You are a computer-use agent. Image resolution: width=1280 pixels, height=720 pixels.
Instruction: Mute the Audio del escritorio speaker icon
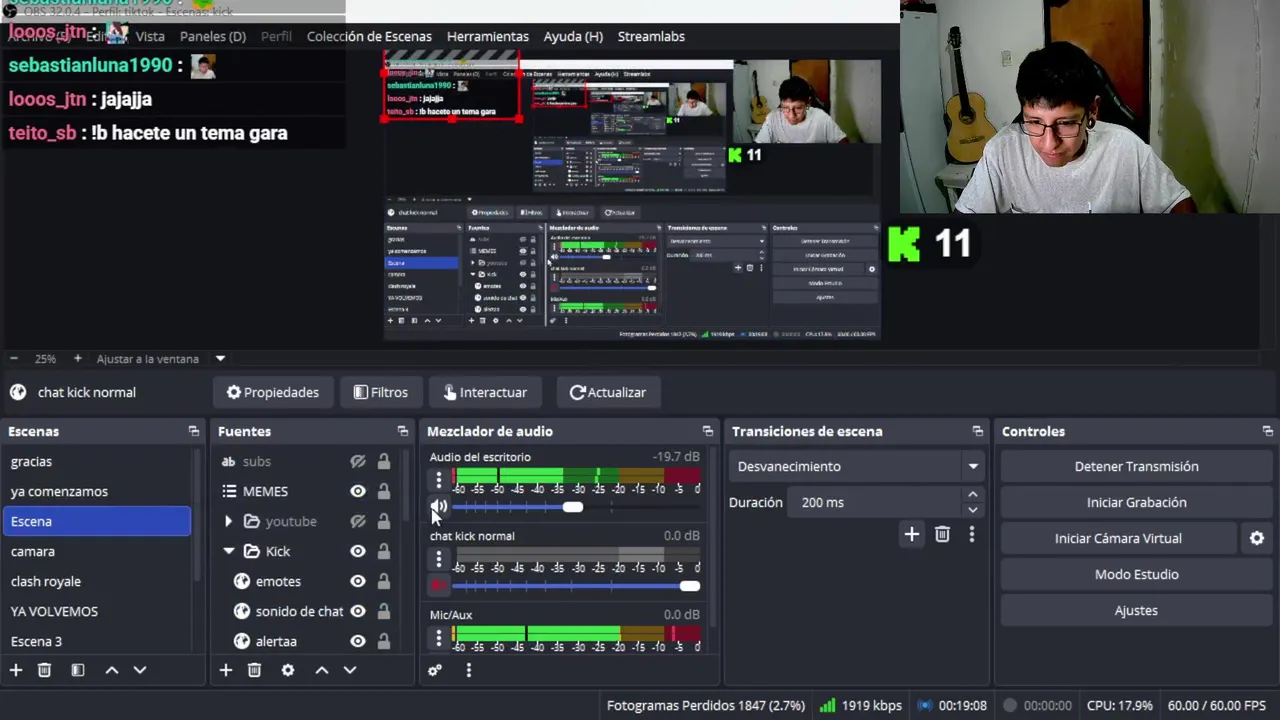tap(439, 507)
